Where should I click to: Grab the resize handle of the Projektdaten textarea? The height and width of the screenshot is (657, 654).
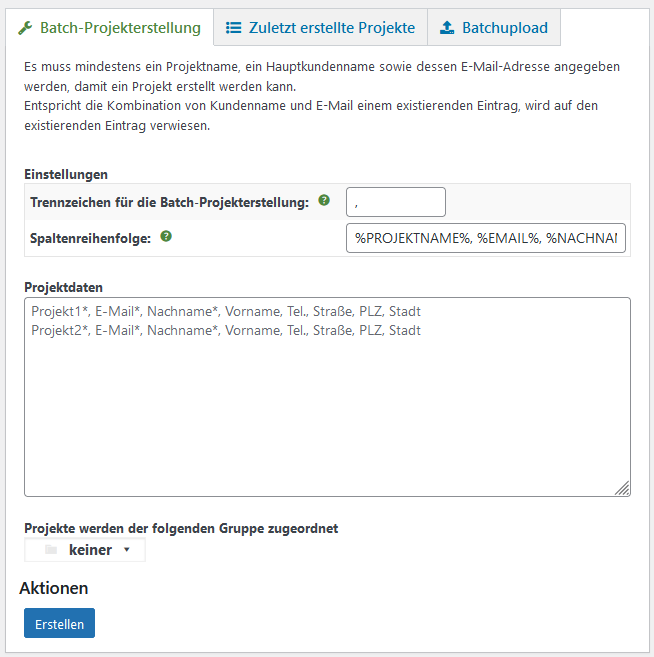622,488
